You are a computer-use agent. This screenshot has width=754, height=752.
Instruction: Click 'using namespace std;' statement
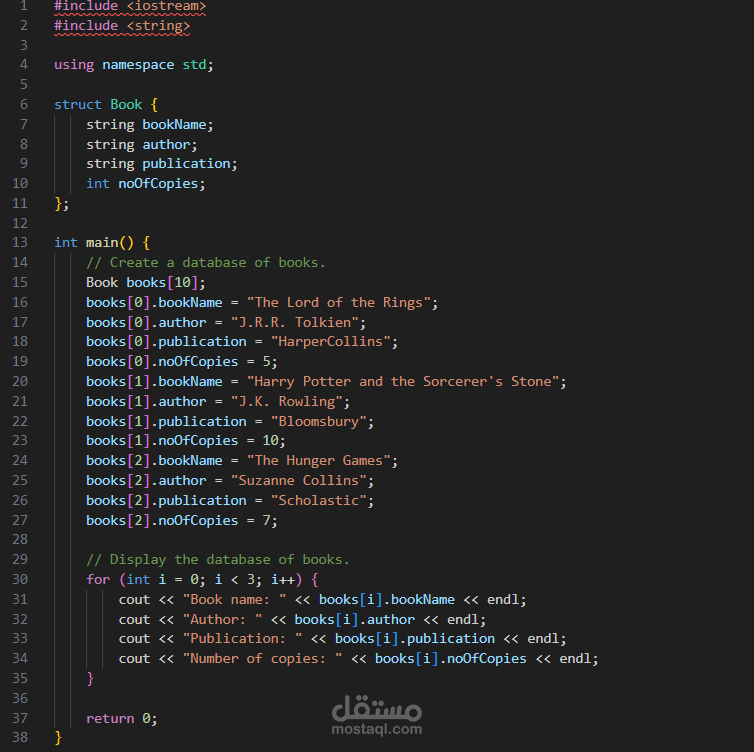[x=134, y=64]
